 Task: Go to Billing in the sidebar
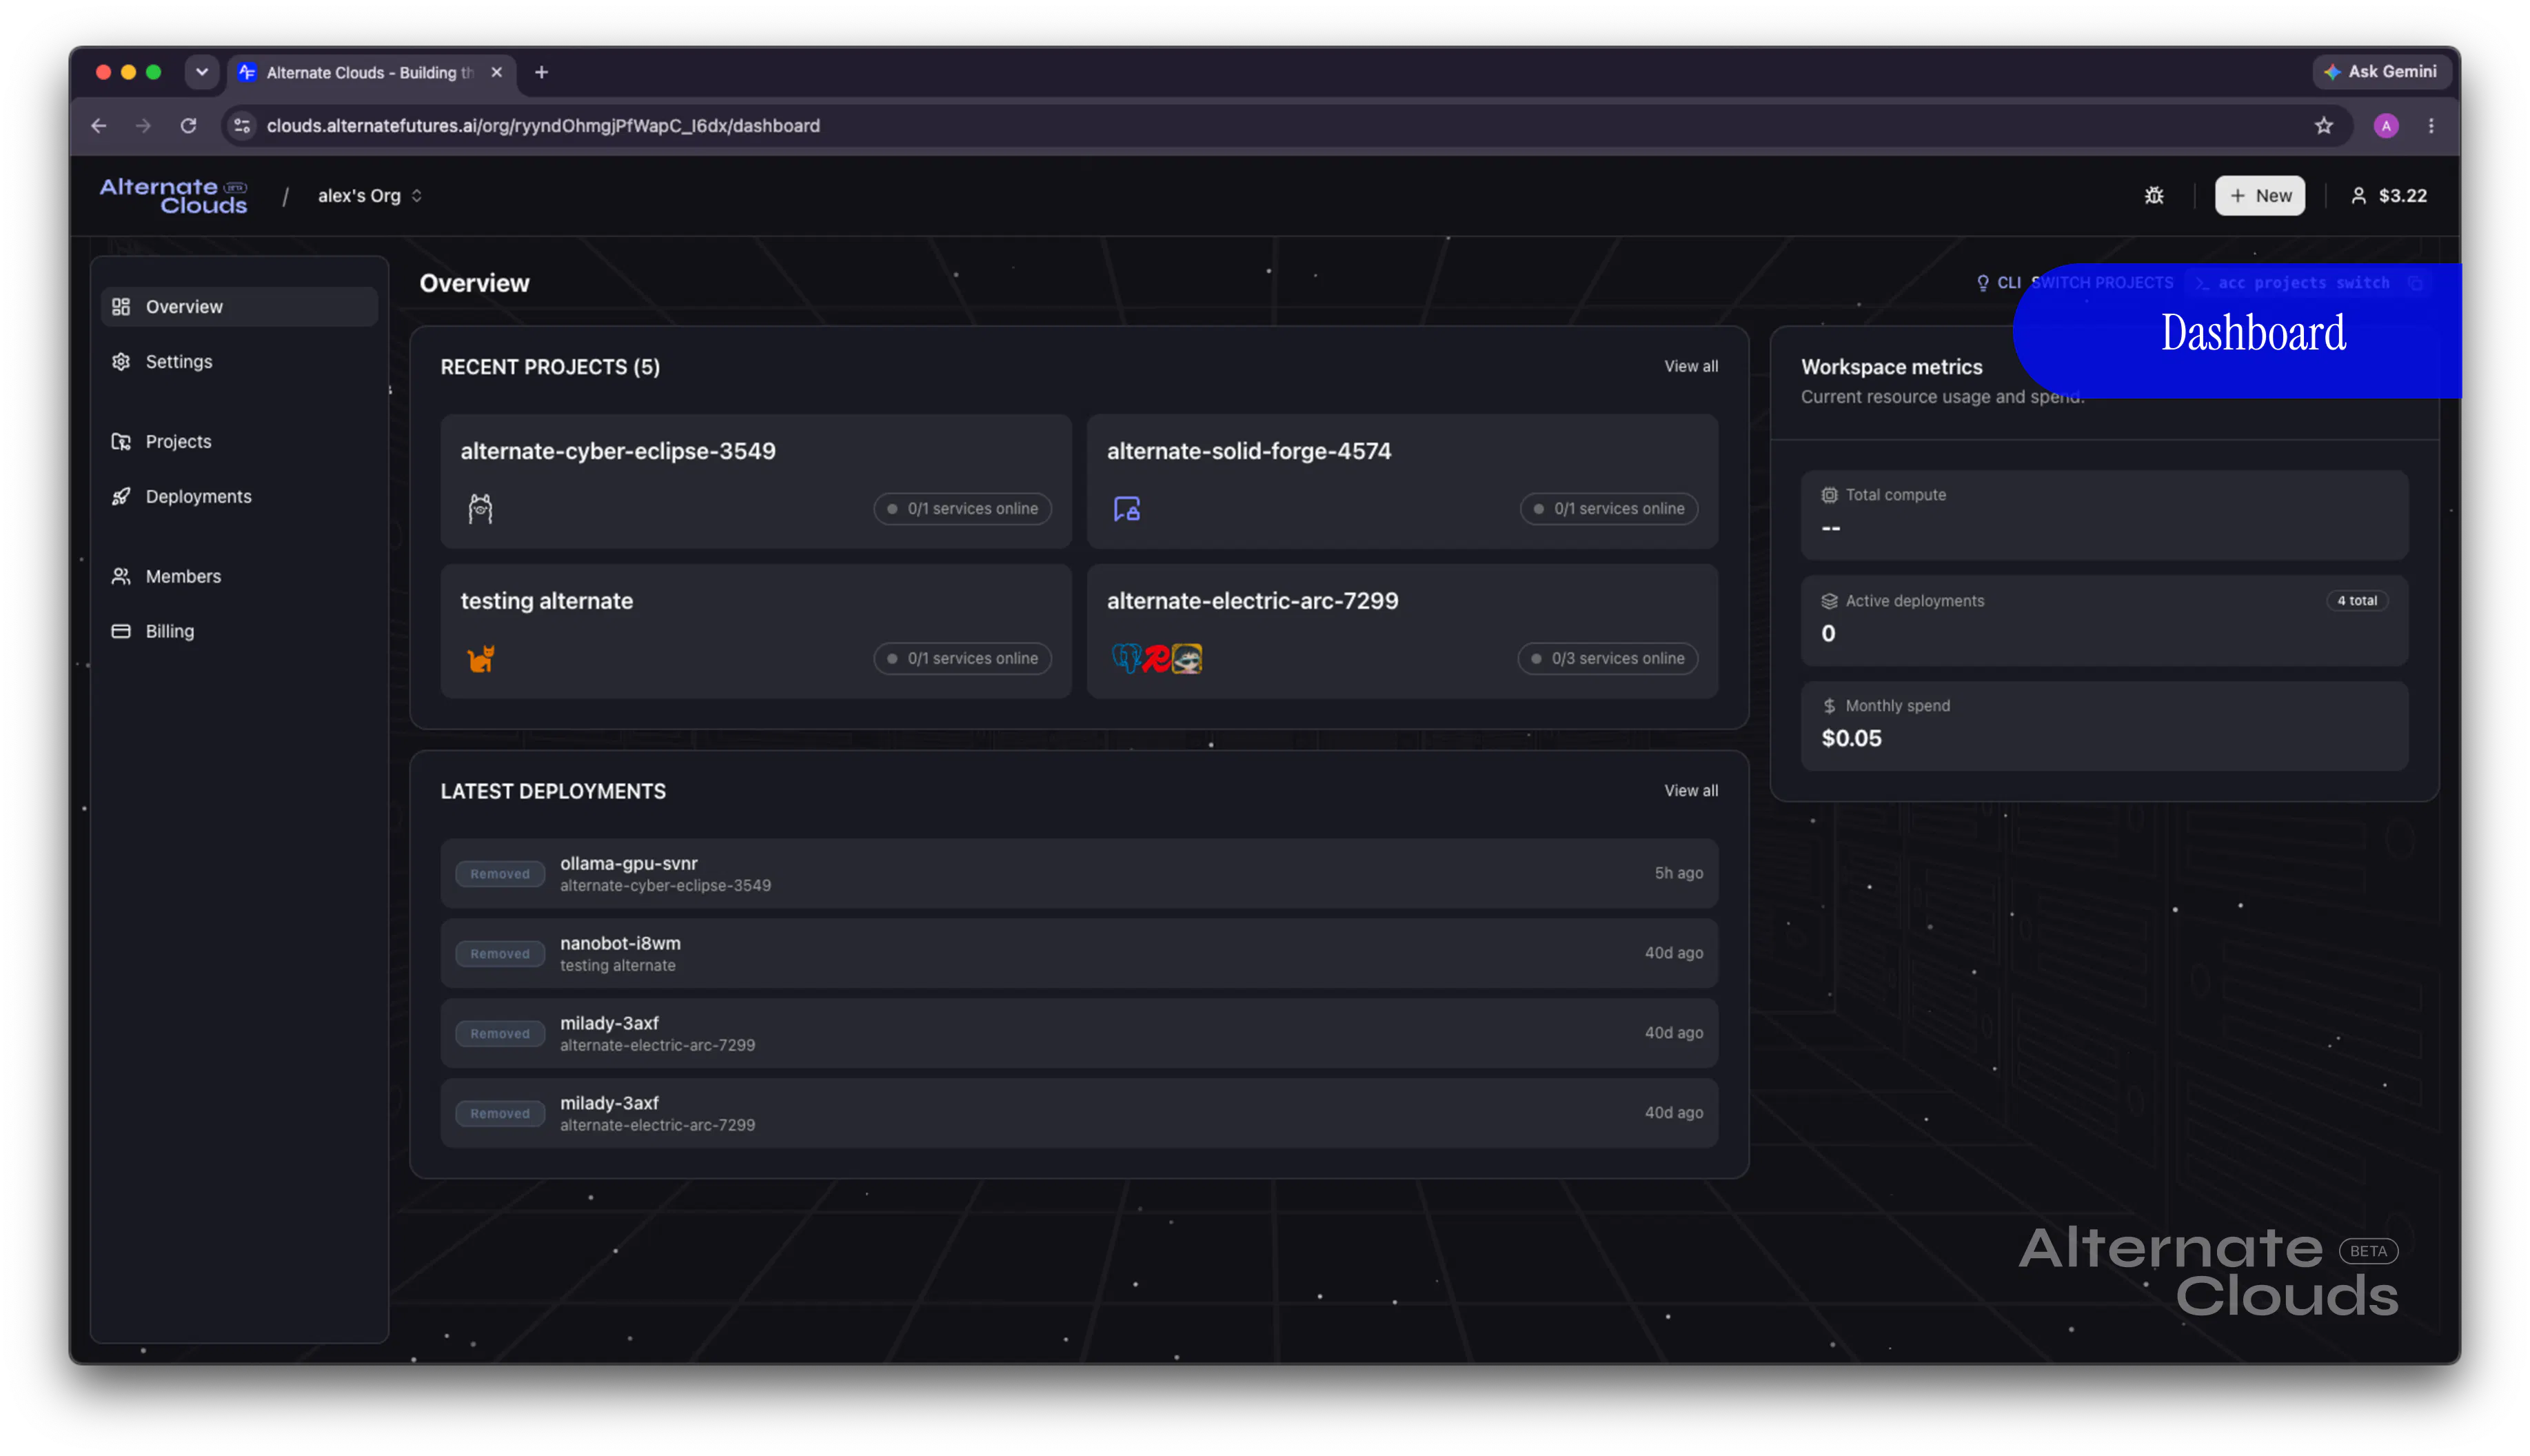pyautogui.click(x=239, y=632)
